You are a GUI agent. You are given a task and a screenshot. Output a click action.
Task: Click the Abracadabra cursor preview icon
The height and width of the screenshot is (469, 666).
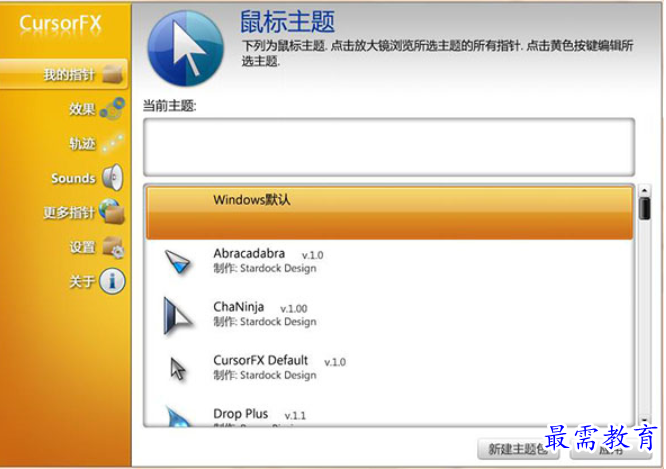click(178, 262)
